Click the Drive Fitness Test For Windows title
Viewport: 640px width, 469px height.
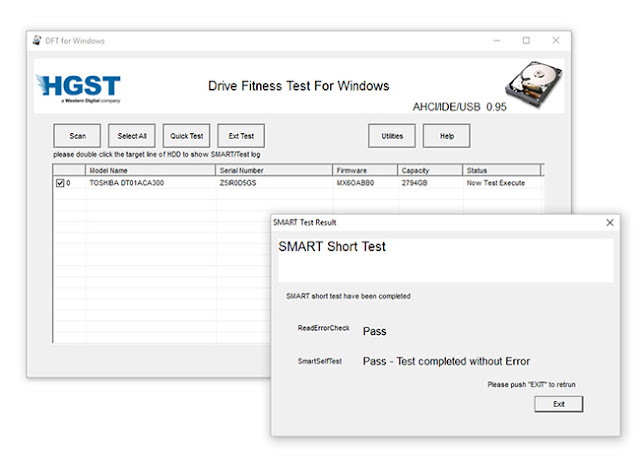coord(298,86)
